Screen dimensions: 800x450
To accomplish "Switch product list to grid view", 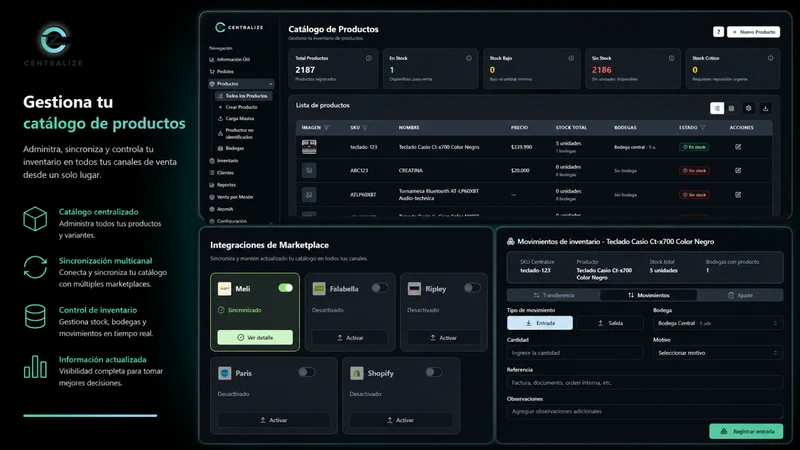I will [731, 108].
